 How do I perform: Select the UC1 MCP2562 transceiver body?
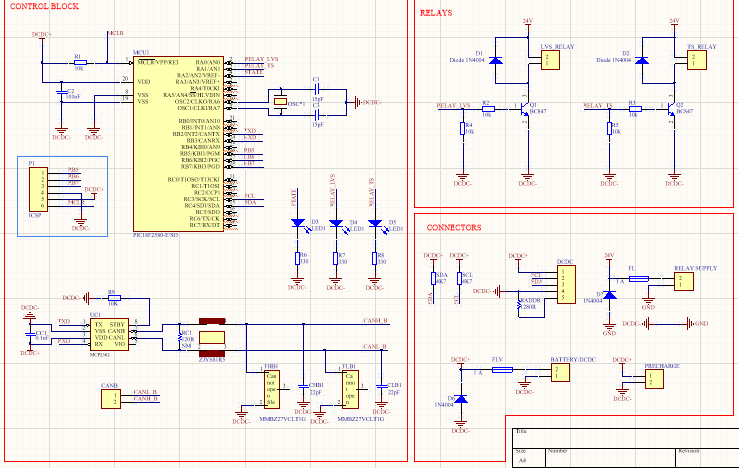(109, 334)
